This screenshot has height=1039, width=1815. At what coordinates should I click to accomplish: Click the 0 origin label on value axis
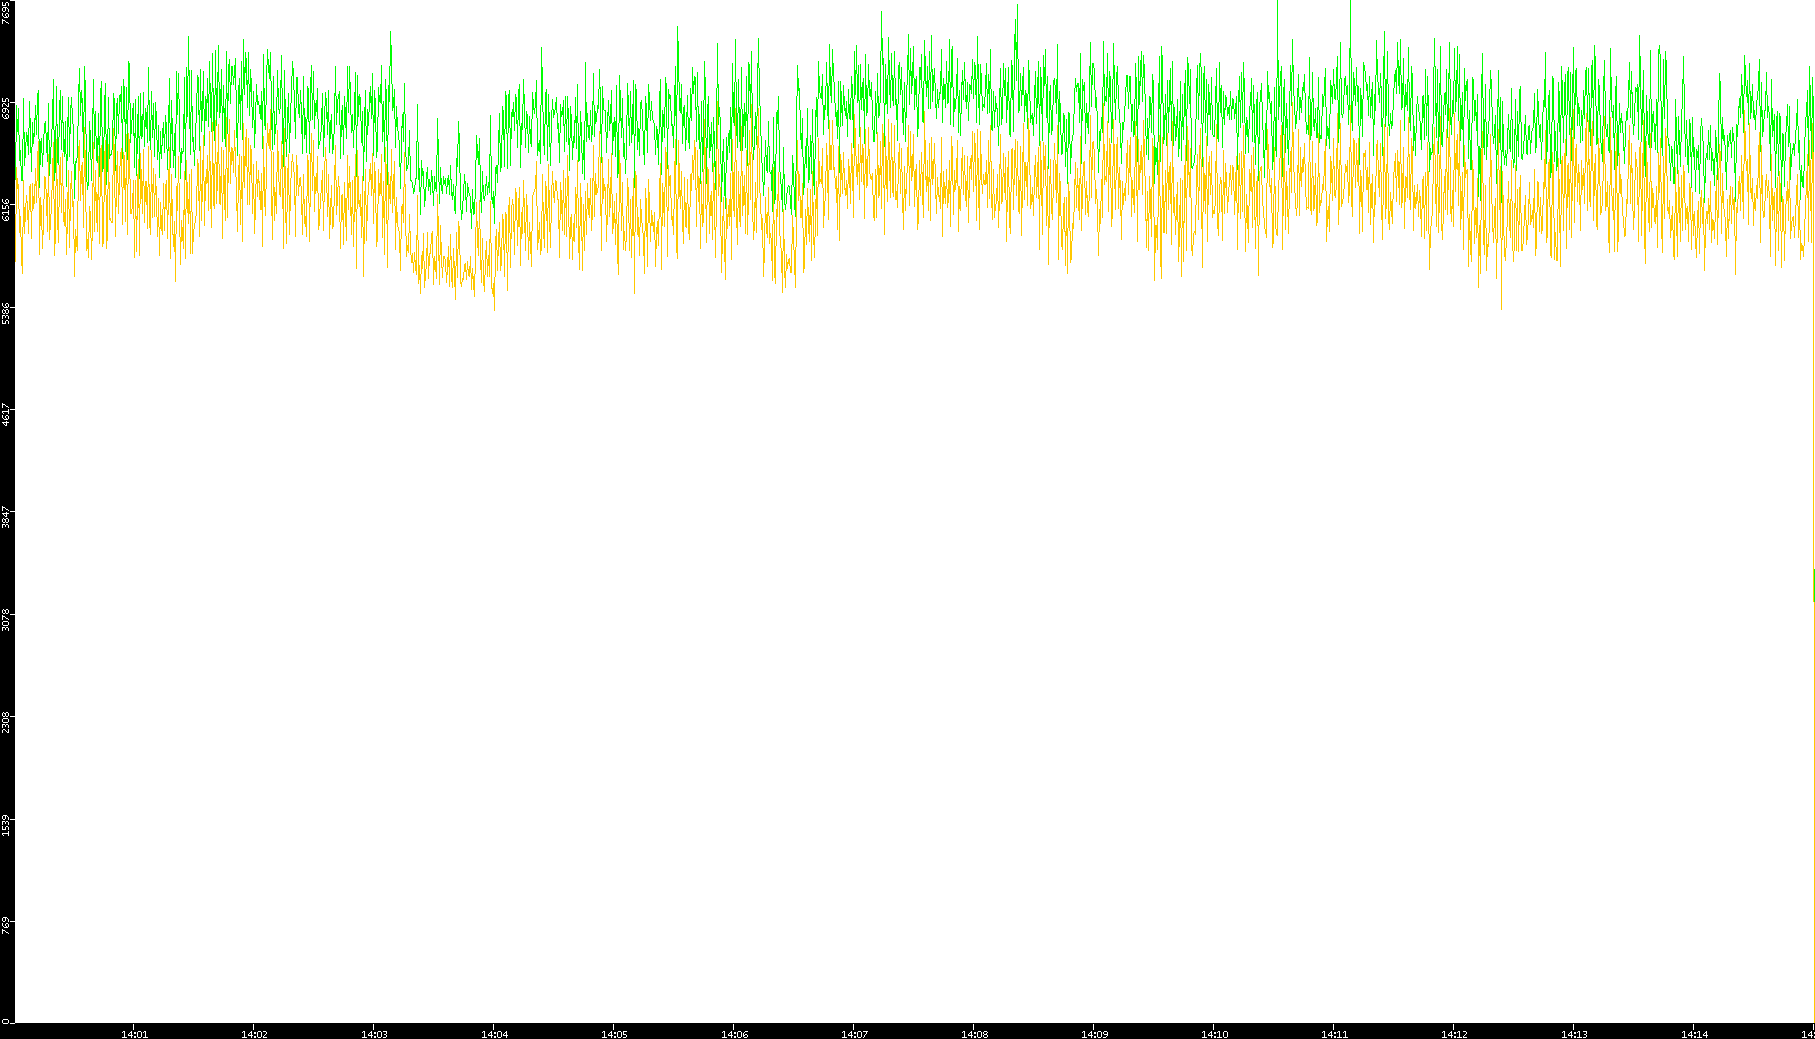[6, 1021]
